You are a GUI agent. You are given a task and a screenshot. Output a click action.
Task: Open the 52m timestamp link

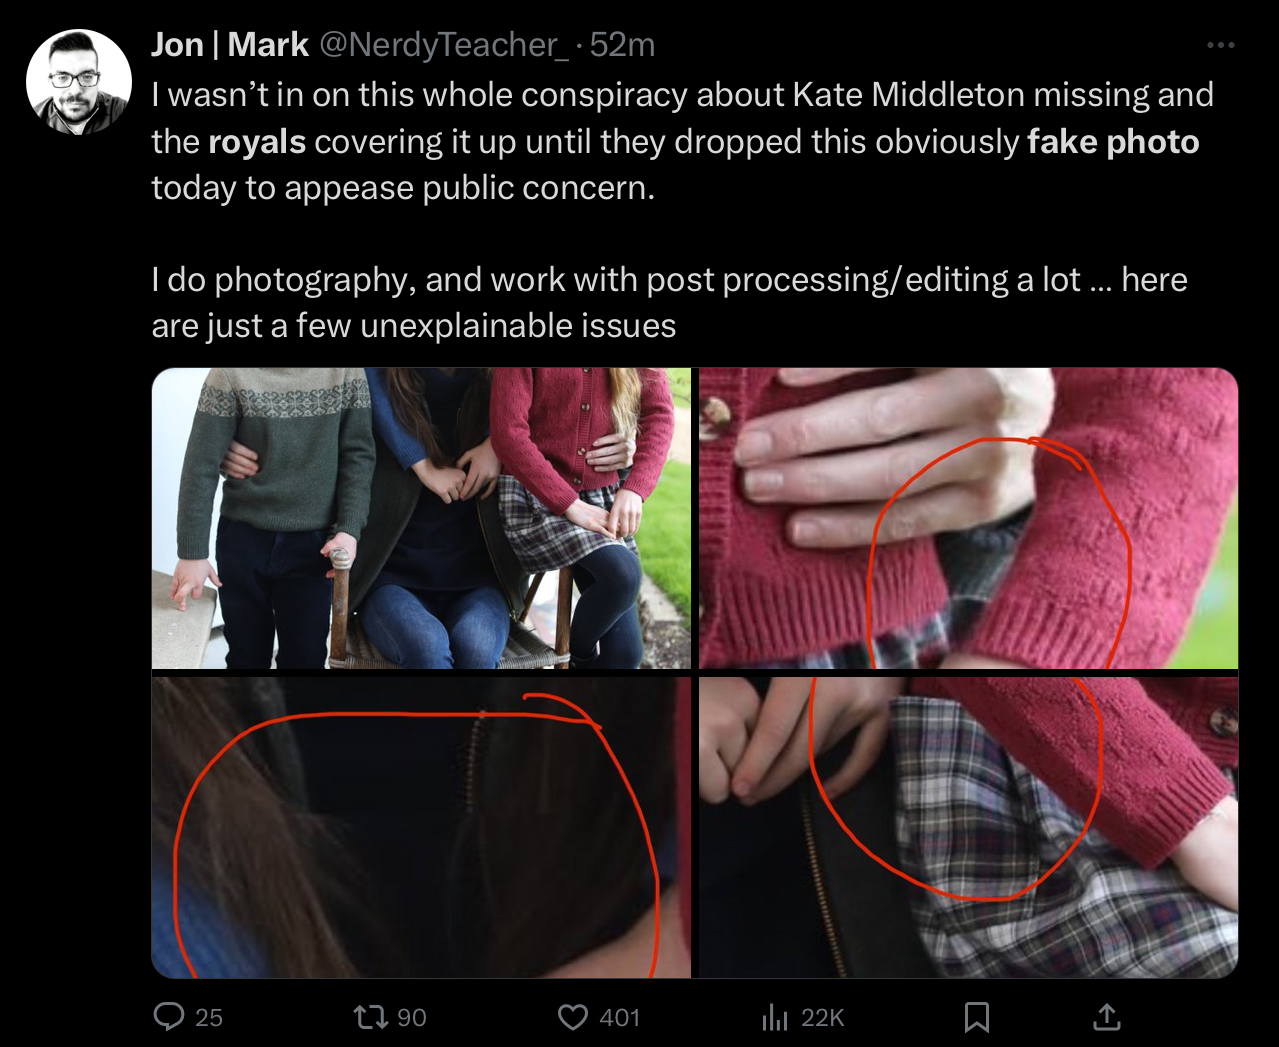tap(622, 45)
